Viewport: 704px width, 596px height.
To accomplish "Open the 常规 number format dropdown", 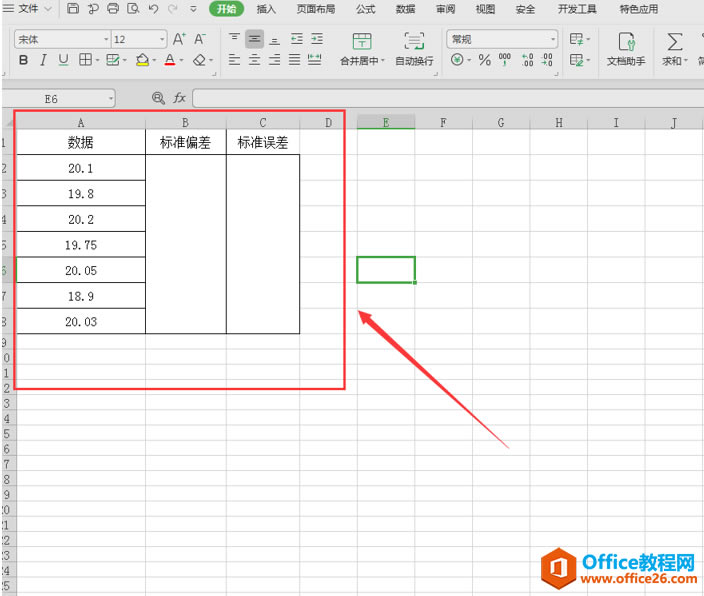I will (553, 40).
